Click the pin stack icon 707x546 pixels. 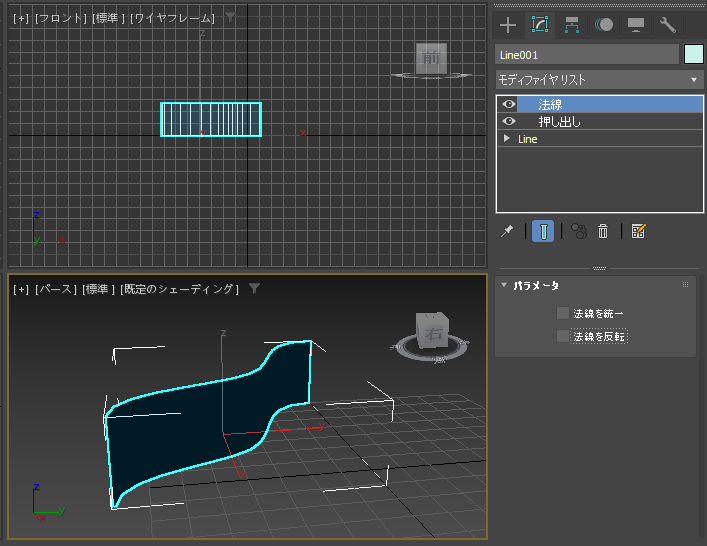click(x=507, y=231)
